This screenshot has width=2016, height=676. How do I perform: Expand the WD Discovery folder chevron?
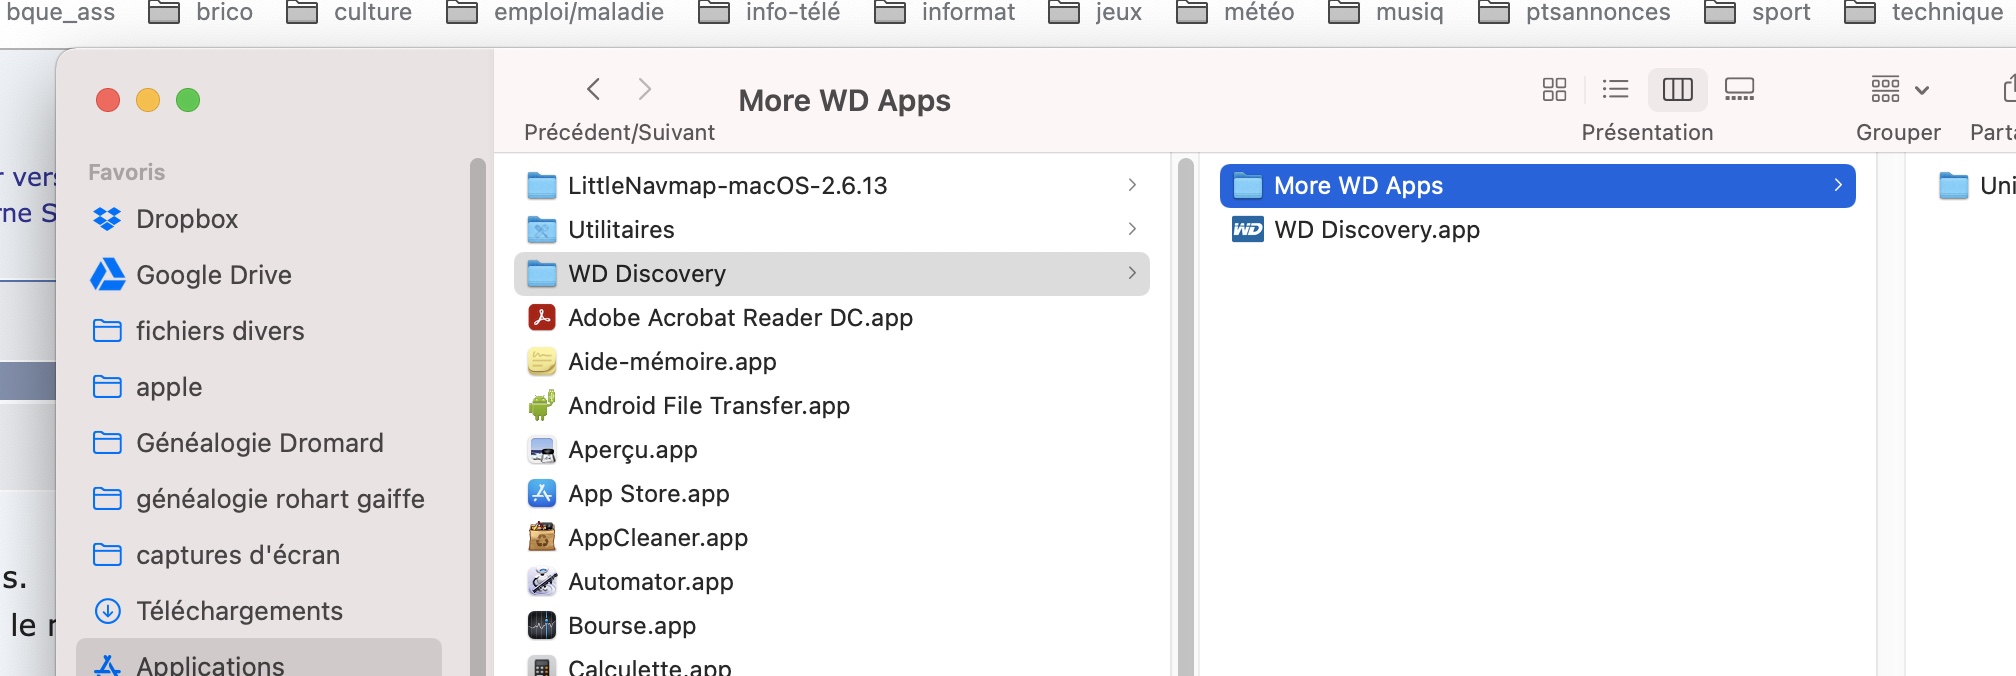point(1132,273)
